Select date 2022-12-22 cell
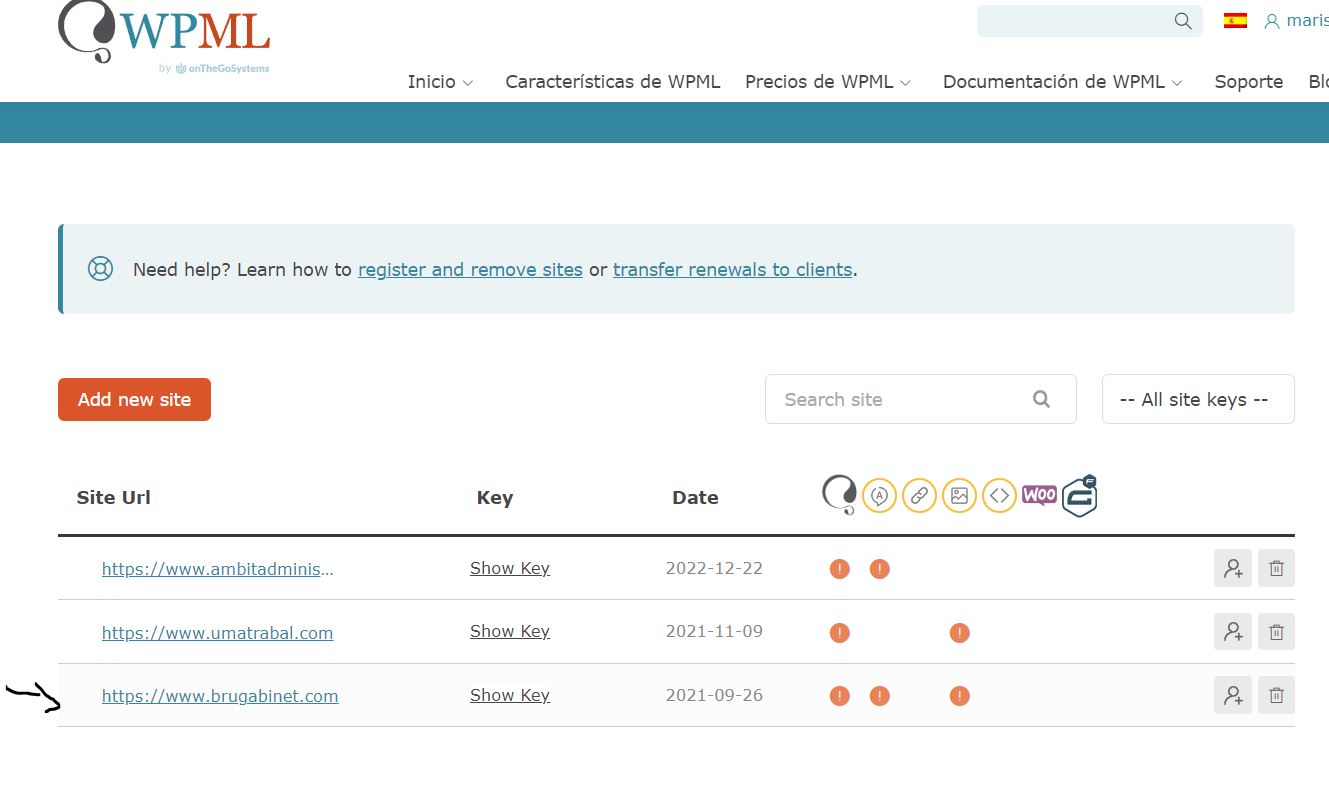Image resolution: width=1329 pixels, height=791 pixels. [714, 568]
